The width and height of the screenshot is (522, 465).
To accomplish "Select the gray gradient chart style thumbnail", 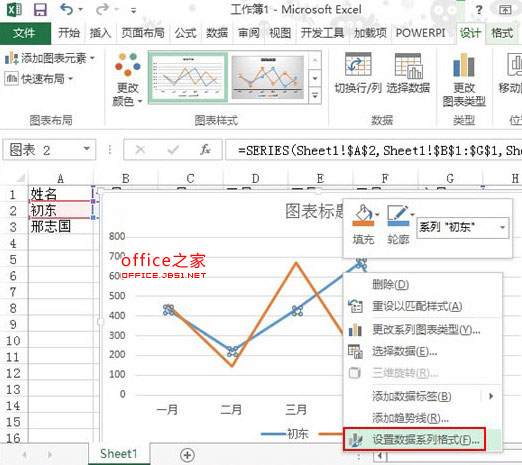I will [x=268, y=77].
